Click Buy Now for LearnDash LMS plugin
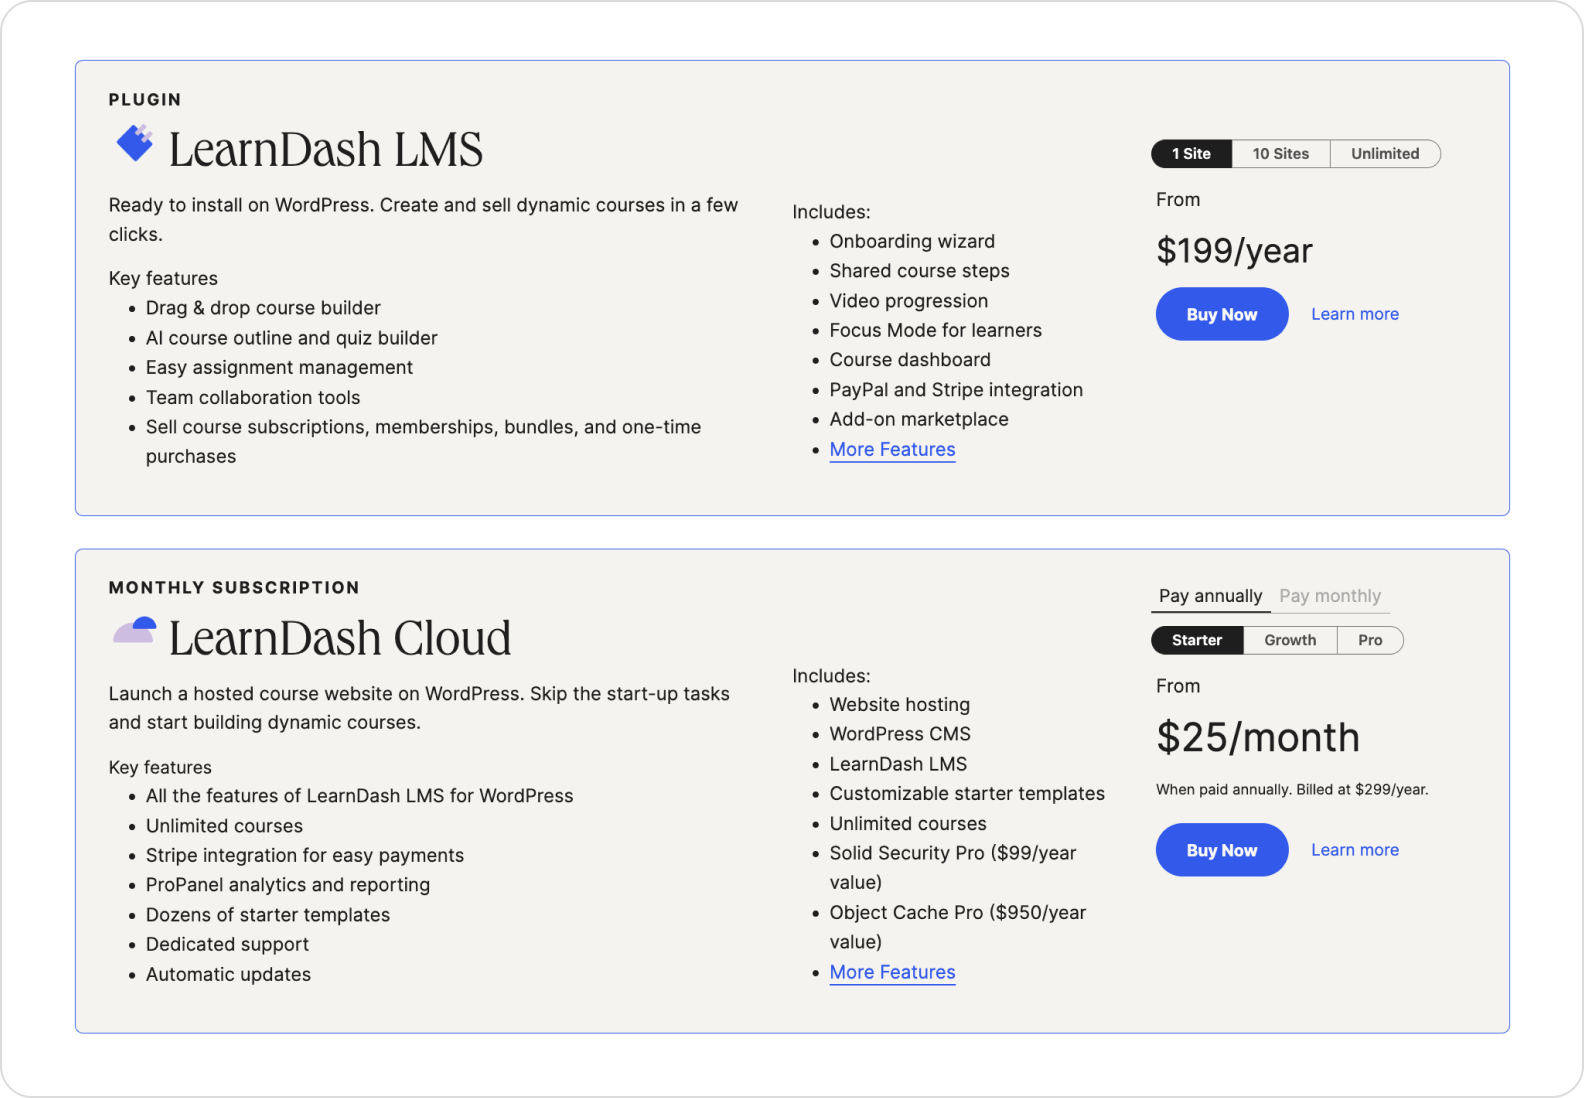Screen dimensions: 1584x1098 [x=1222, y=314]
